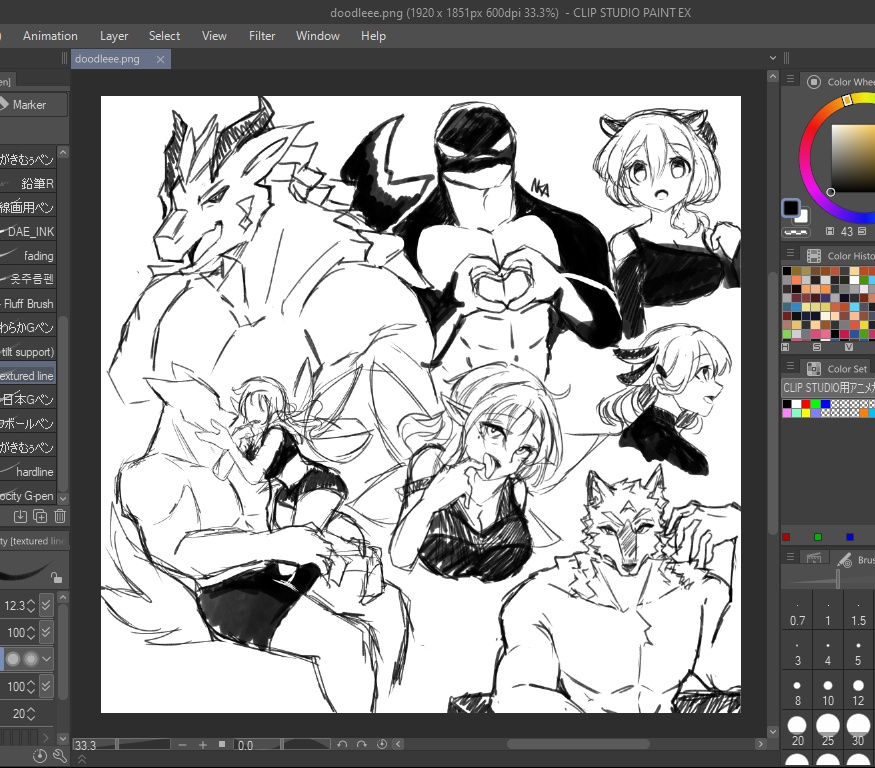The width and height of the screenshot is (875, 768).
Task: Open sub tool detail wrench icon
Action: click(60, 756)
